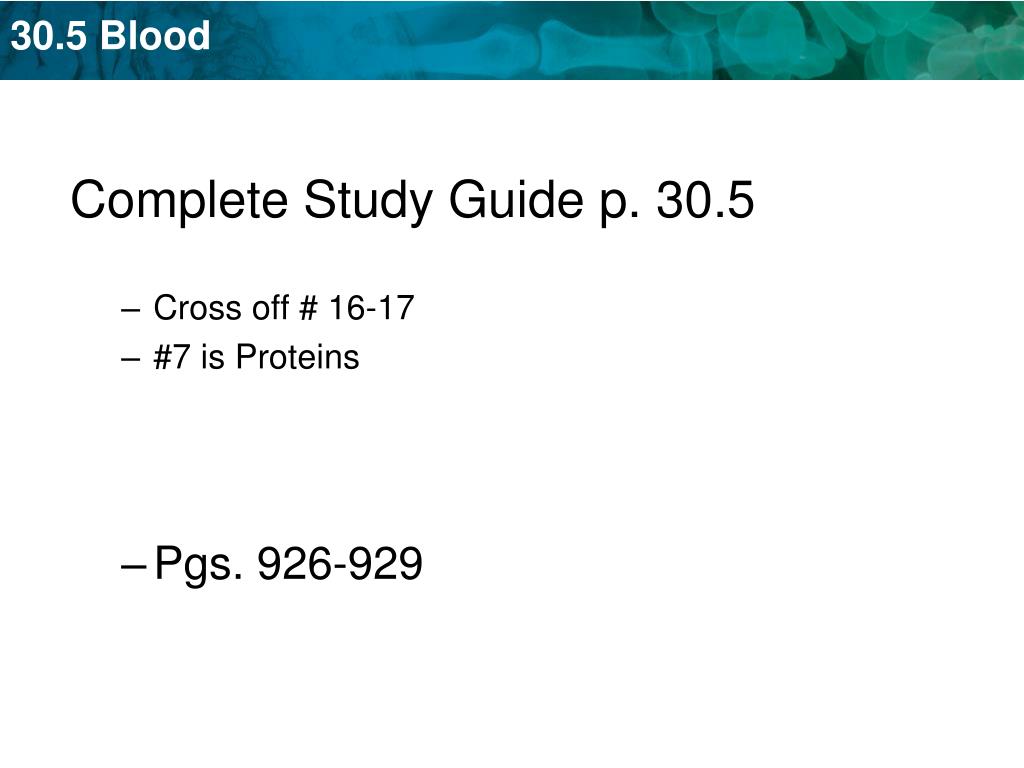The height and width of the screenshot is (768, 1024).
Task: Select the word "Blood" in the header
Action: pos(155,35)
